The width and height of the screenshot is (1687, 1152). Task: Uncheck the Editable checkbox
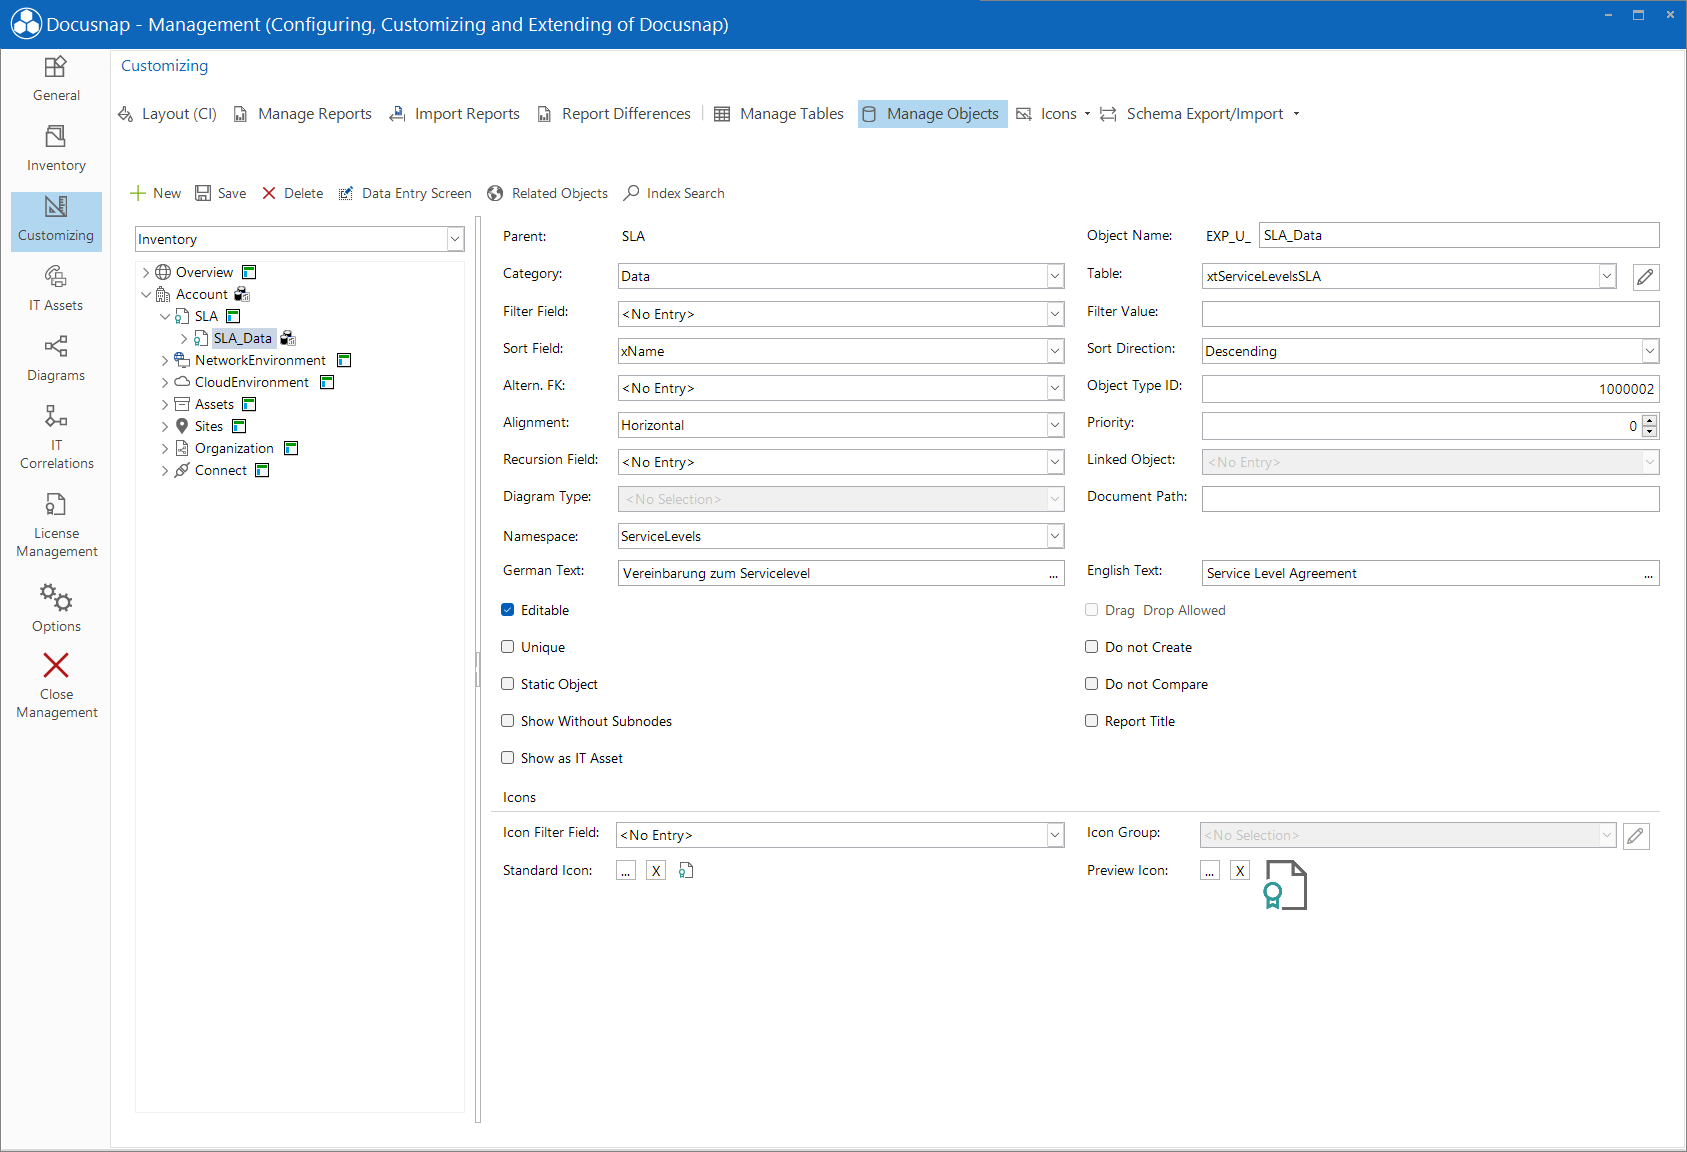(x=508, y=610)
